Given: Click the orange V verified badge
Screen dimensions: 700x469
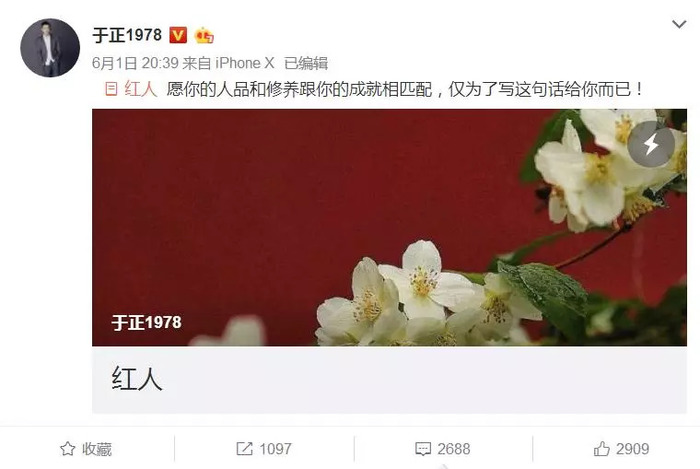Looking at the screenshot, I should point(178,35).
